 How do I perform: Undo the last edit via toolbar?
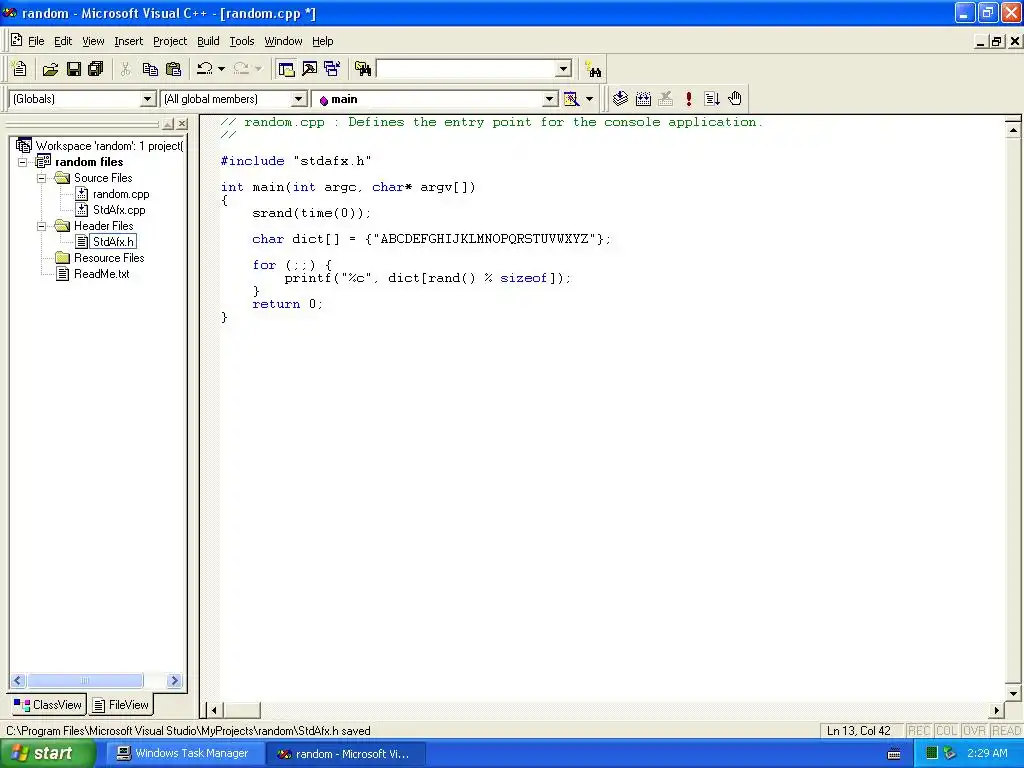(x=205, y=69)
